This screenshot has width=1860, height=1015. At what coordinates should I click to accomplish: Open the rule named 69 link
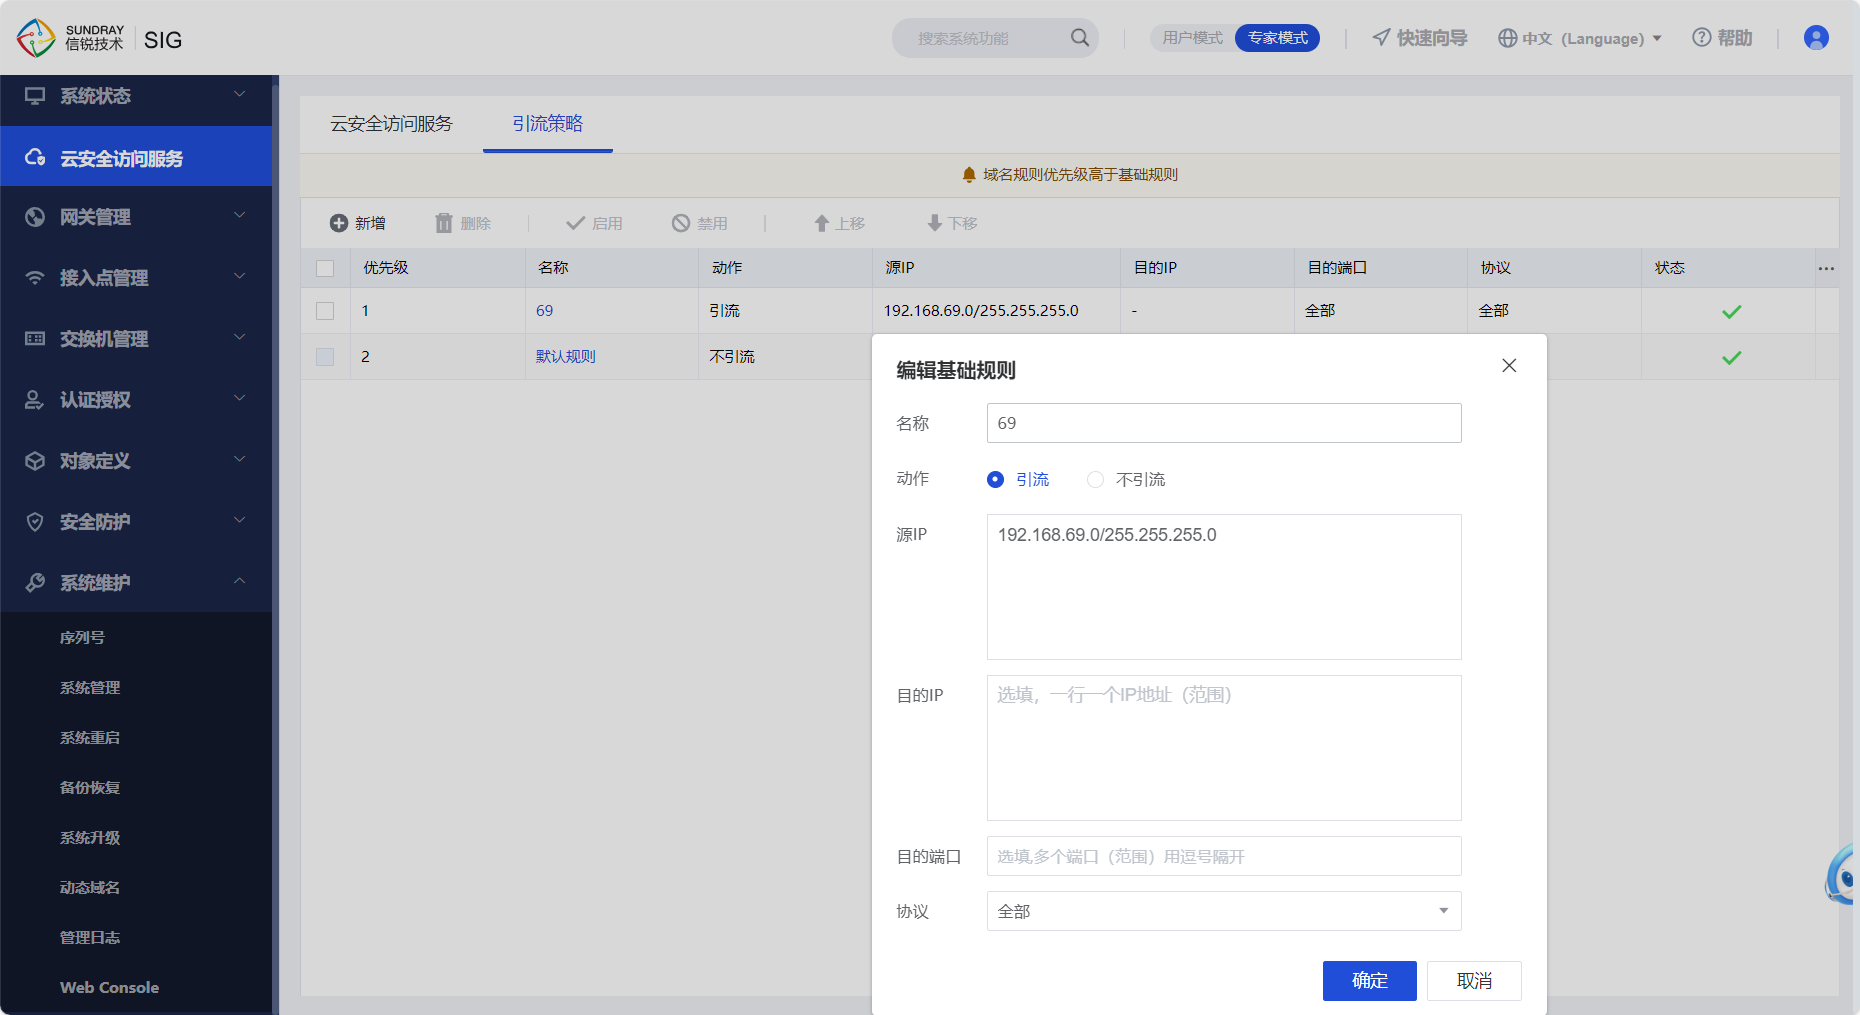pos(545,311)
